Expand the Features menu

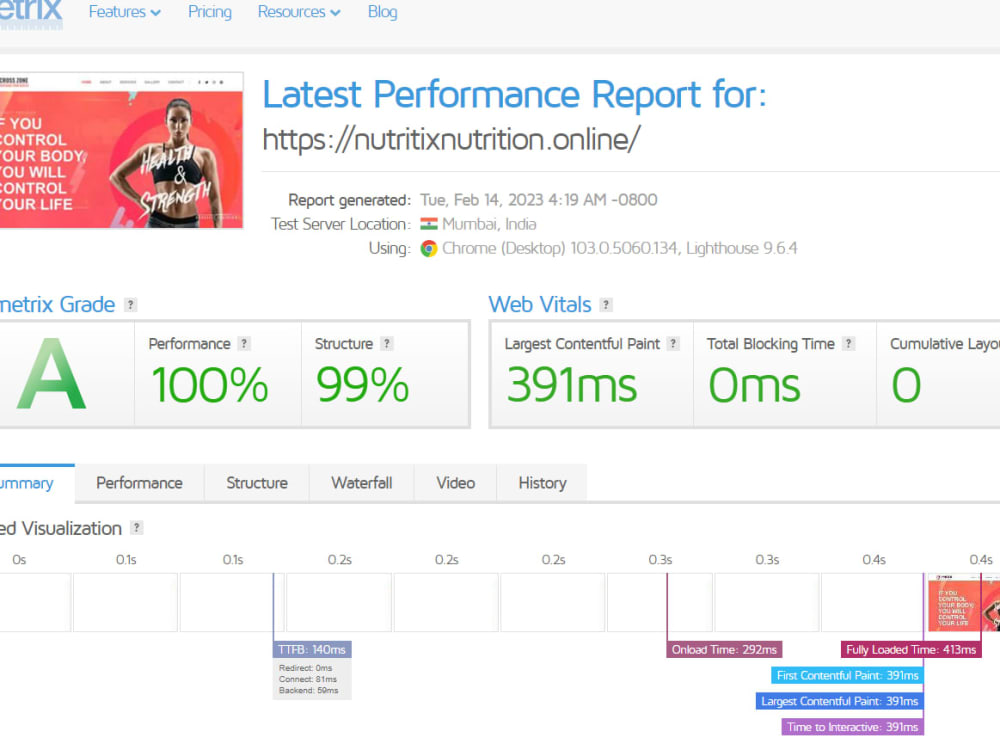point(124,12)
